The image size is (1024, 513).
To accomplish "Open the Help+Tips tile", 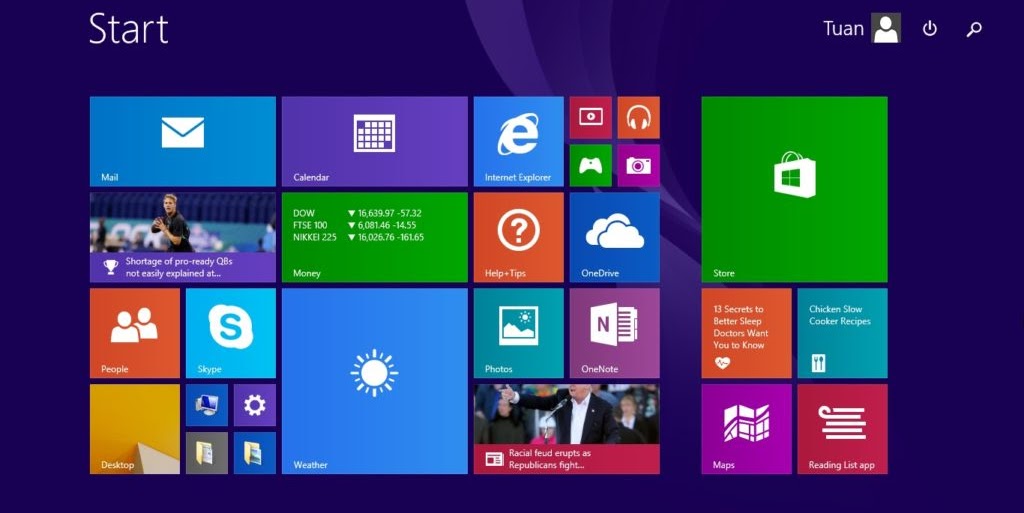I will click(x=519, y=238).
